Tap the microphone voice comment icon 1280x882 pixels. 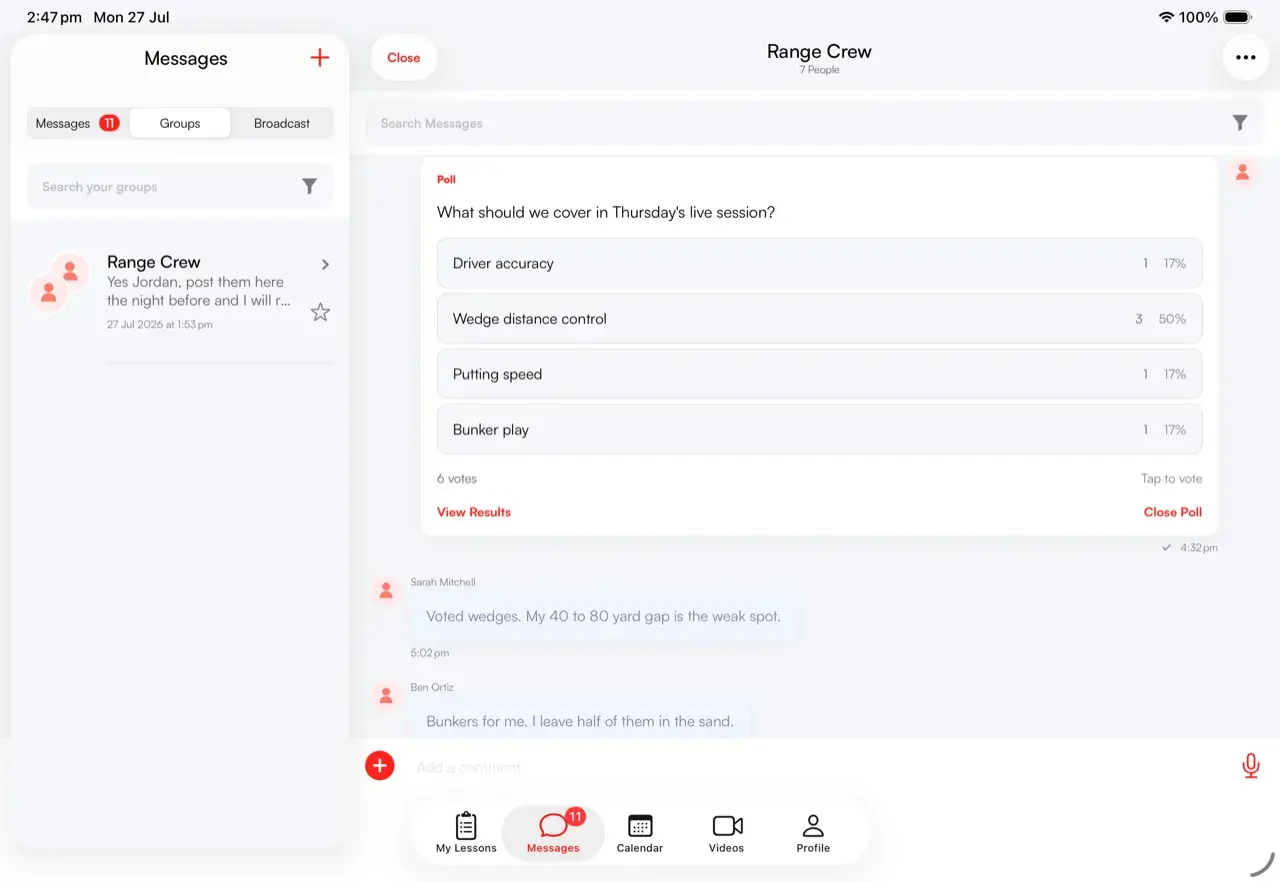[x=1250, y=766]
